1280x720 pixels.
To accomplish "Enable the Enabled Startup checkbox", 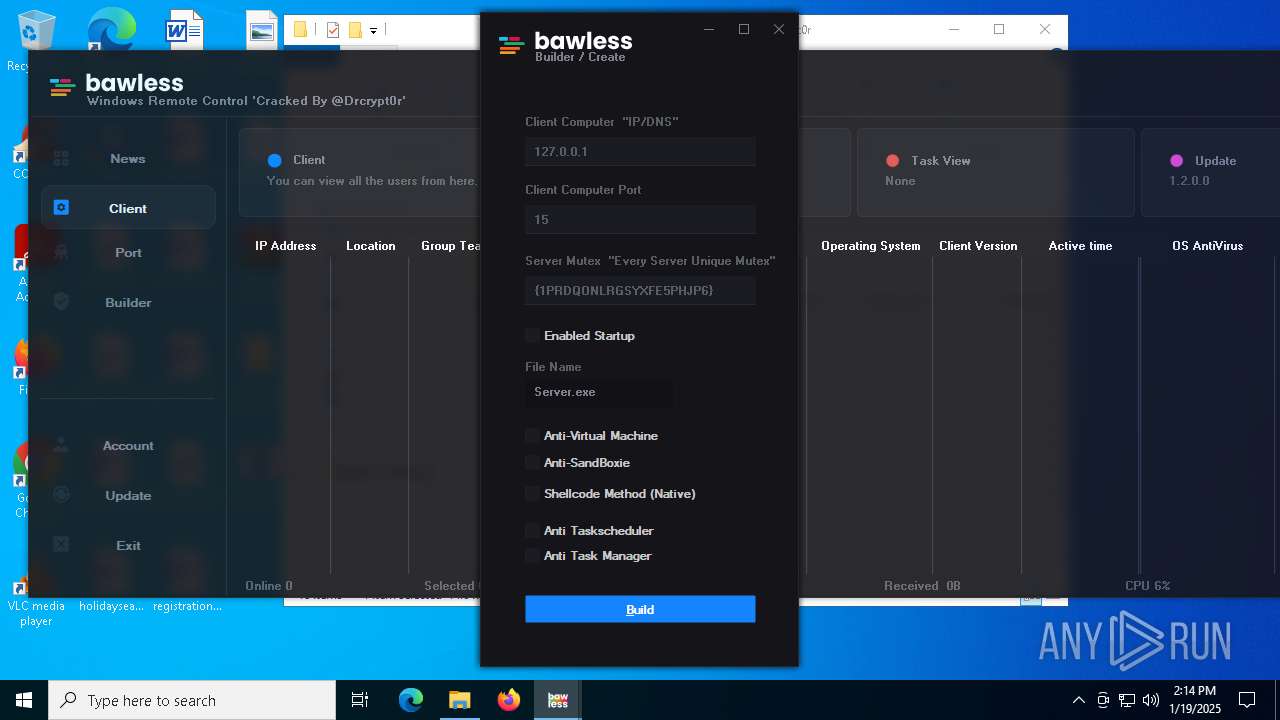I will tap(532, 335).
